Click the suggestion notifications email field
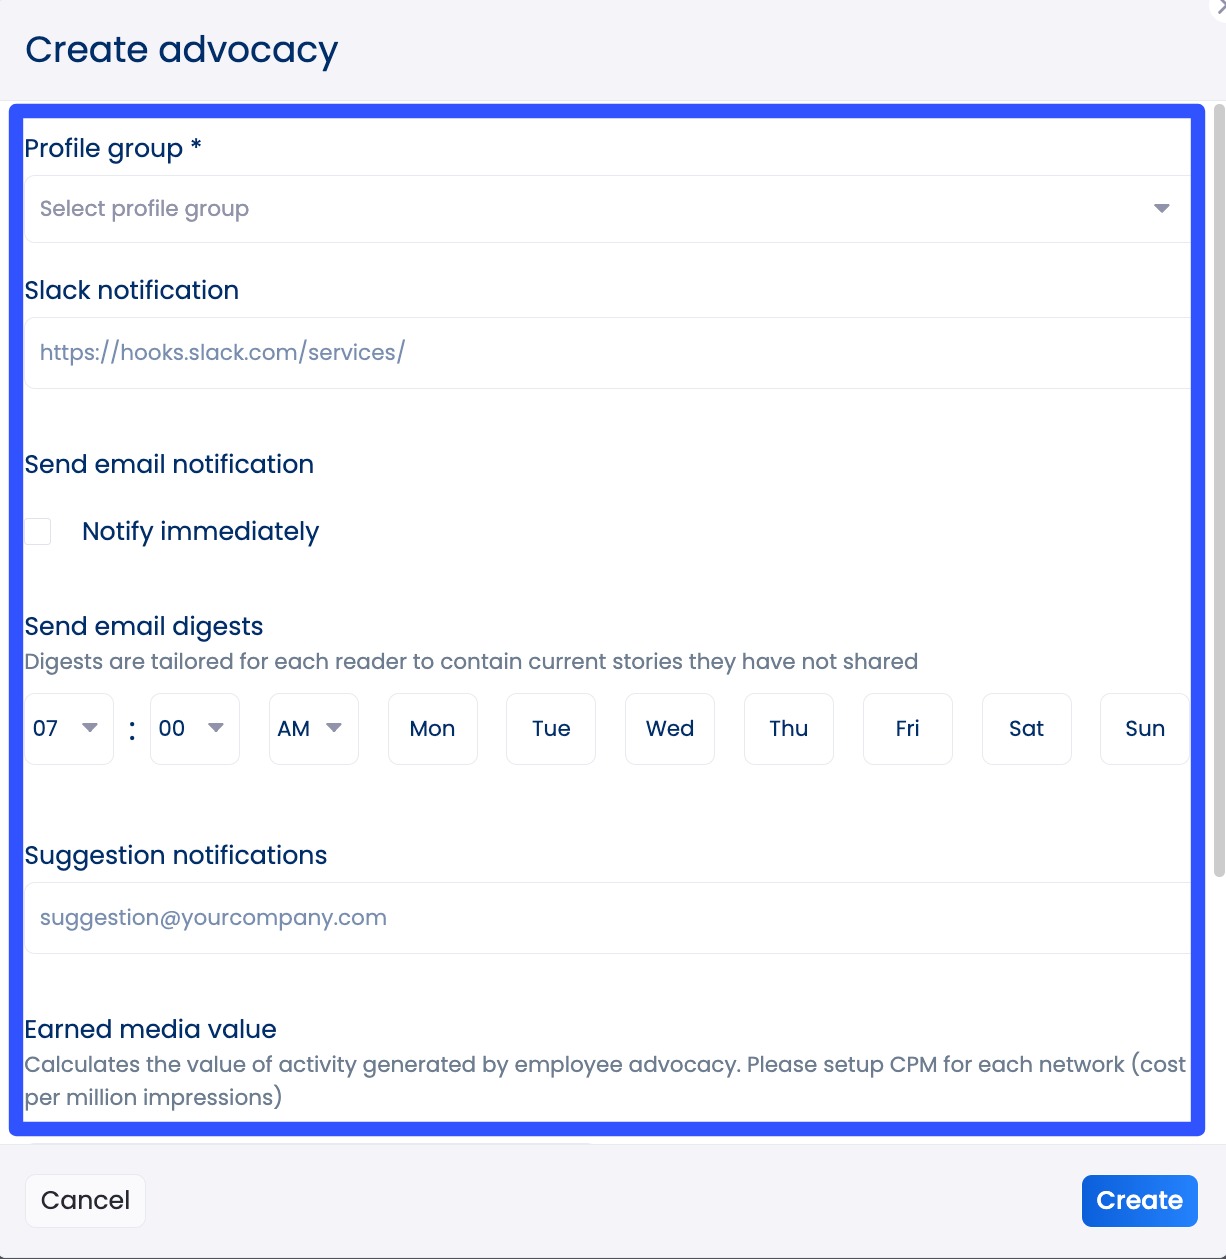The image size is (1226, 1259). coord(605,917)
